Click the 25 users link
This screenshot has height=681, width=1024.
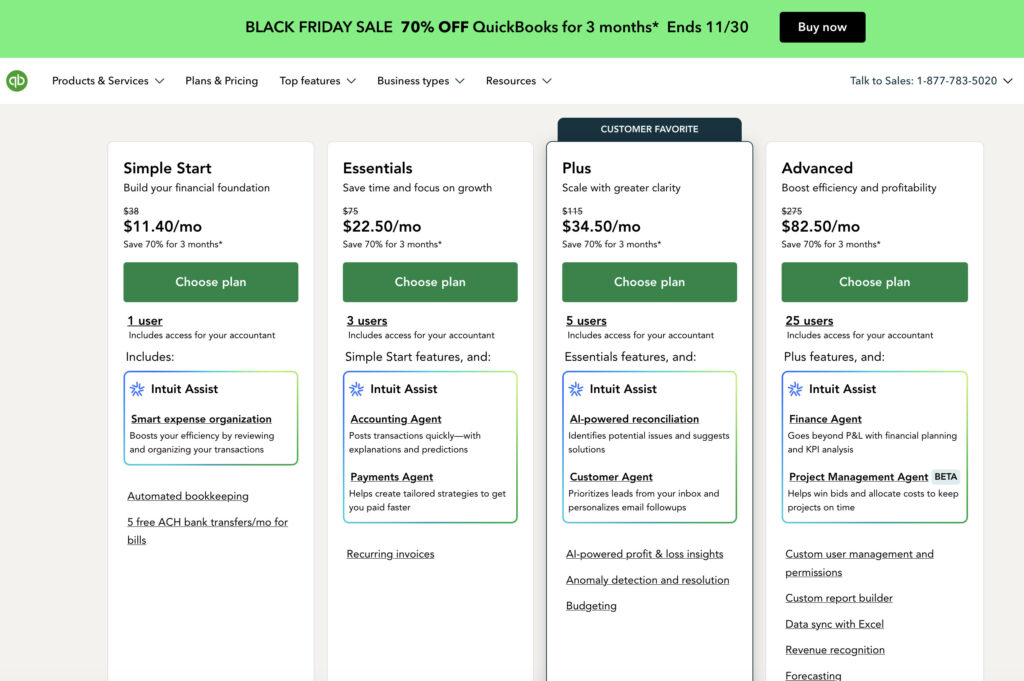tap(809, 321)
